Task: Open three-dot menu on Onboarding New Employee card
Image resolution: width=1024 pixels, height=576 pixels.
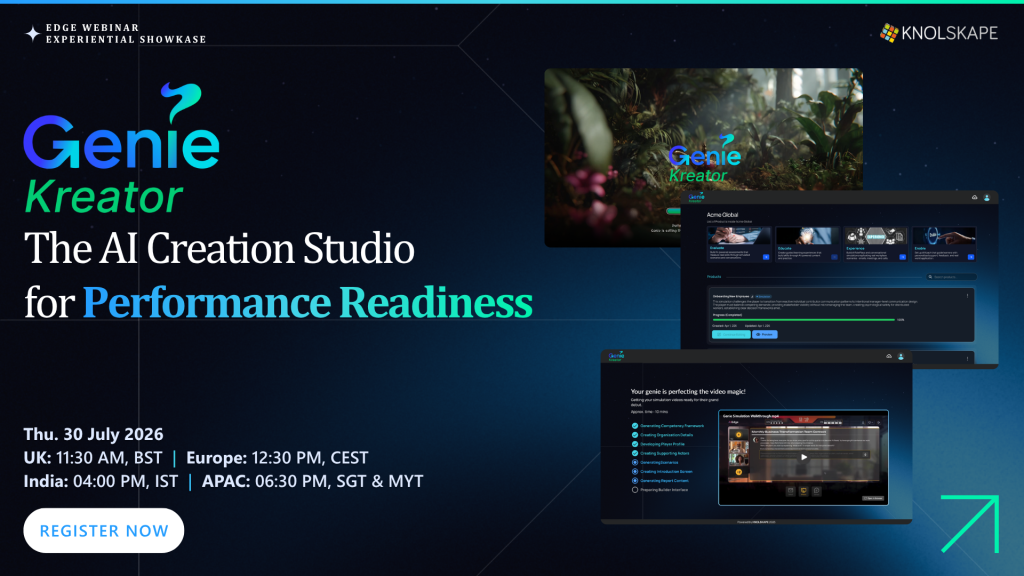Action: tap(967, 296)
